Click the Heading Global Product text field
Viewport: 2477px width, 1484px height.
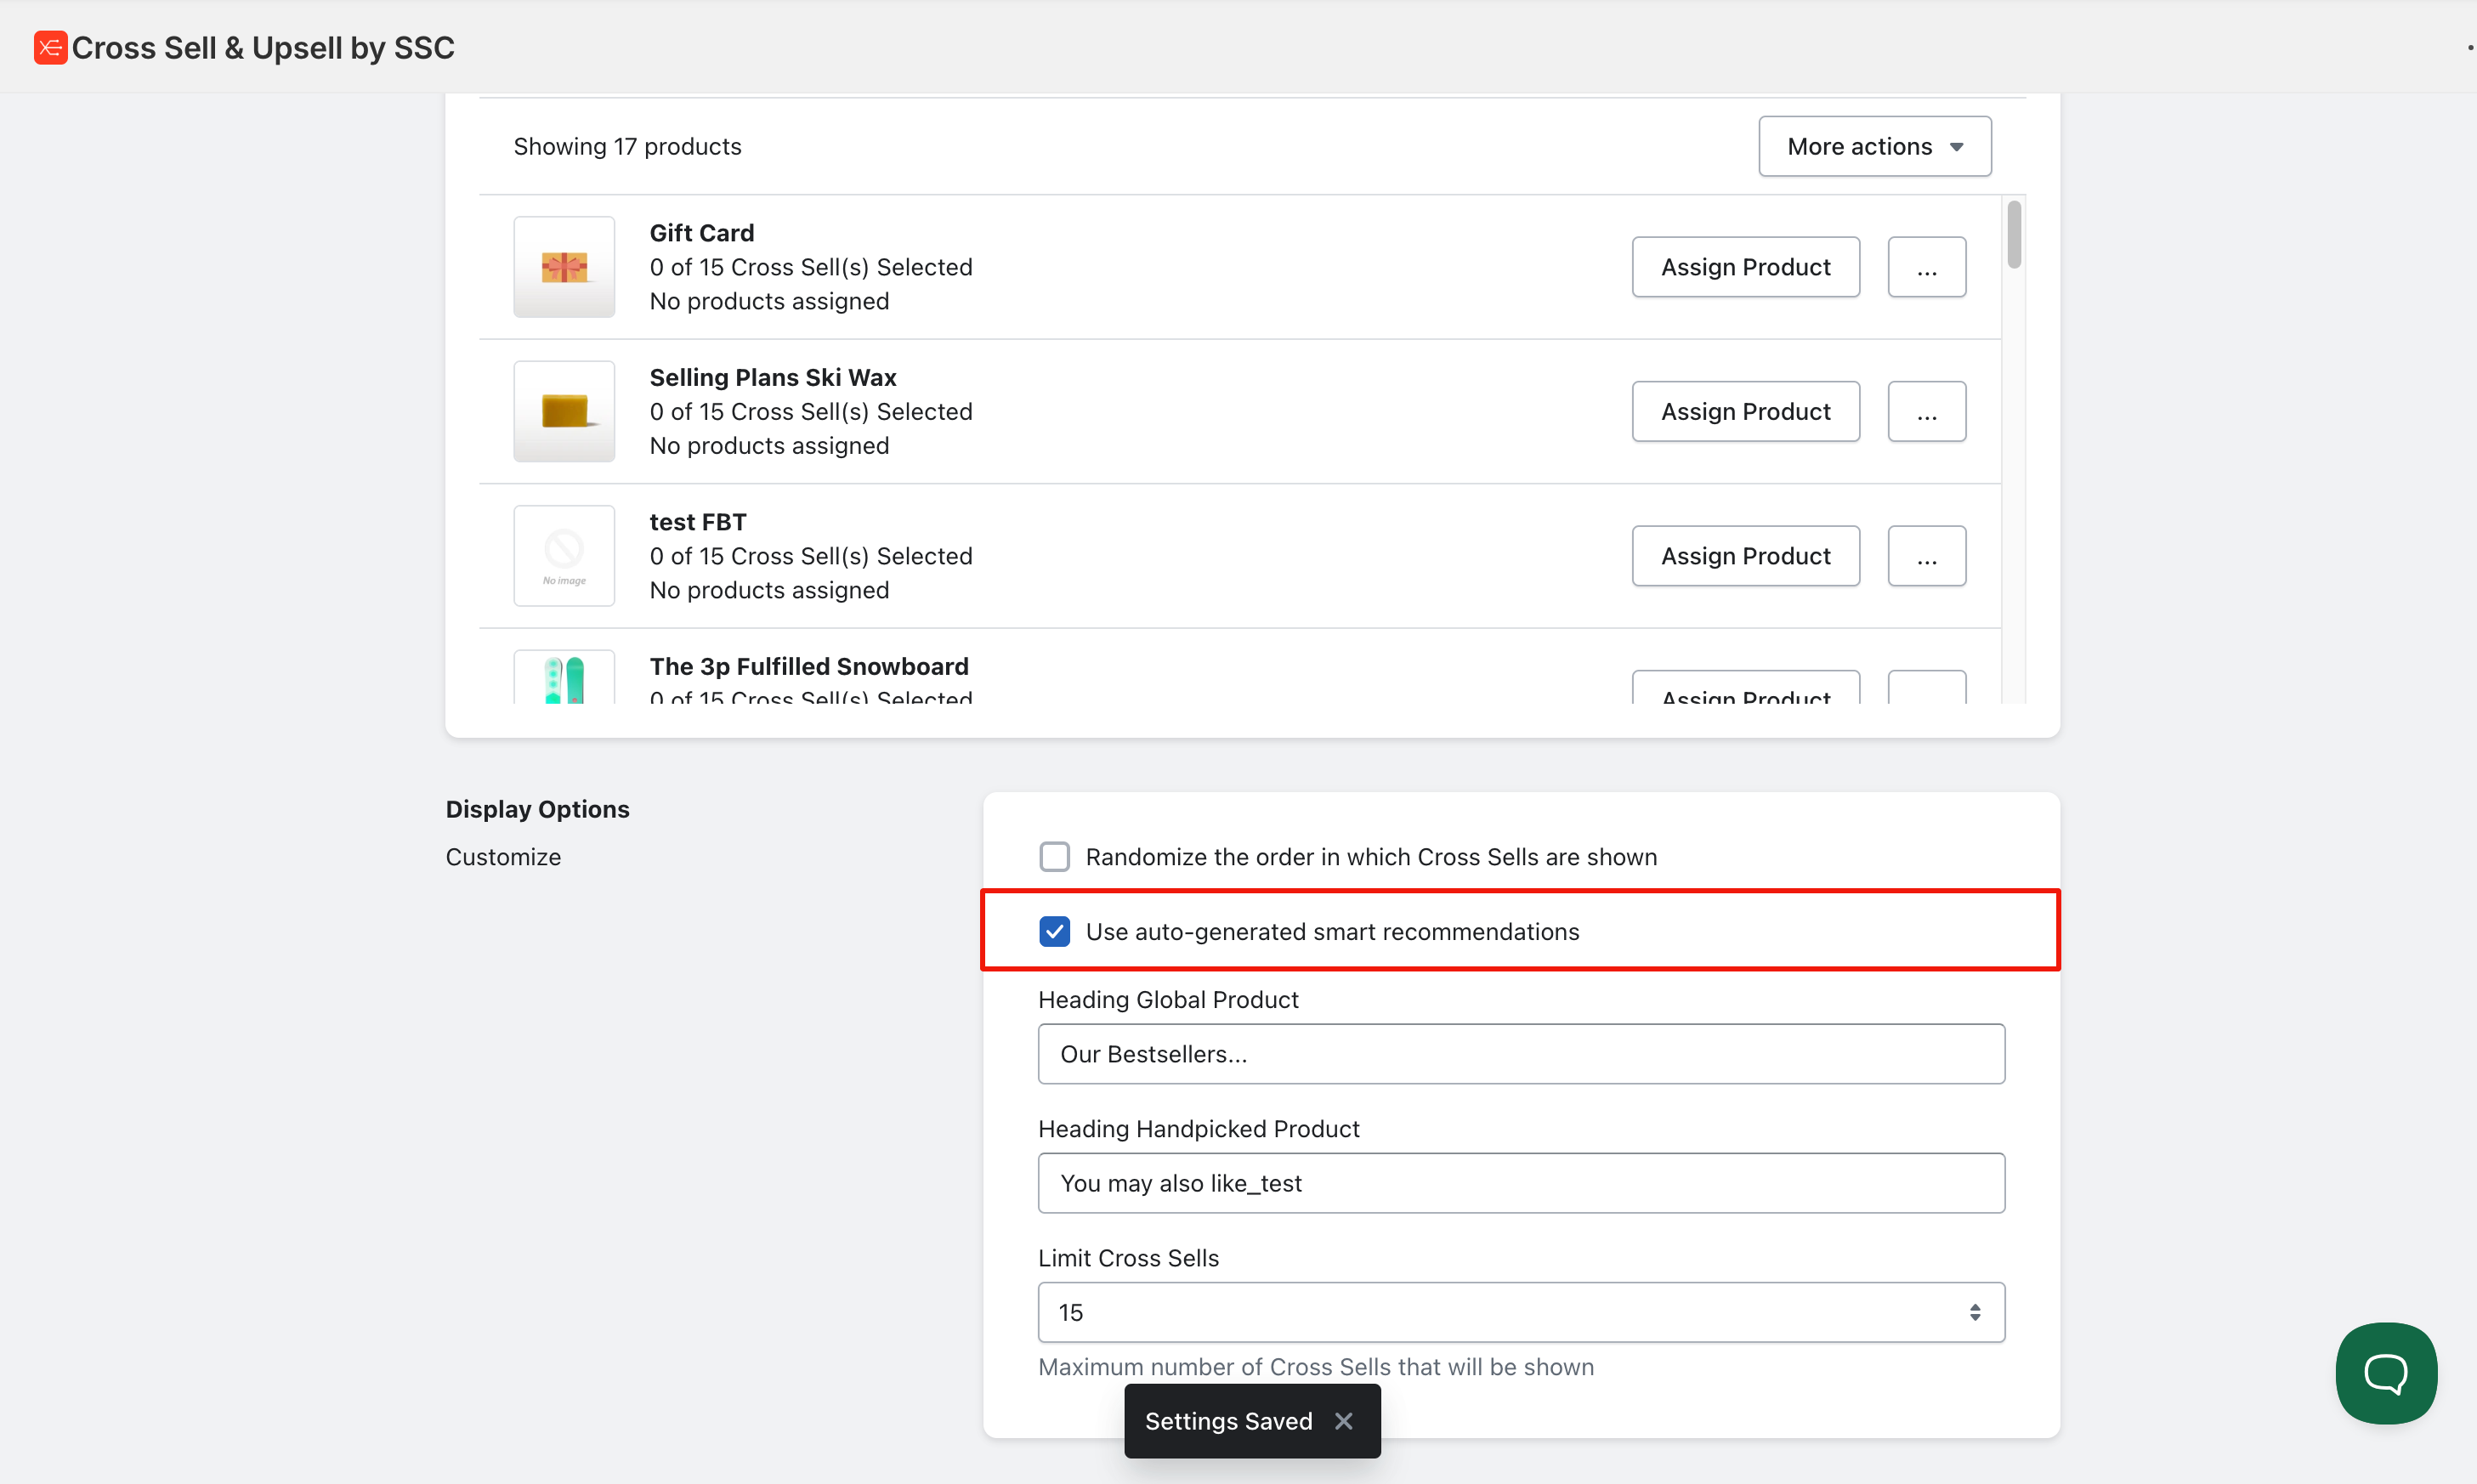tap(1520, 1053)
